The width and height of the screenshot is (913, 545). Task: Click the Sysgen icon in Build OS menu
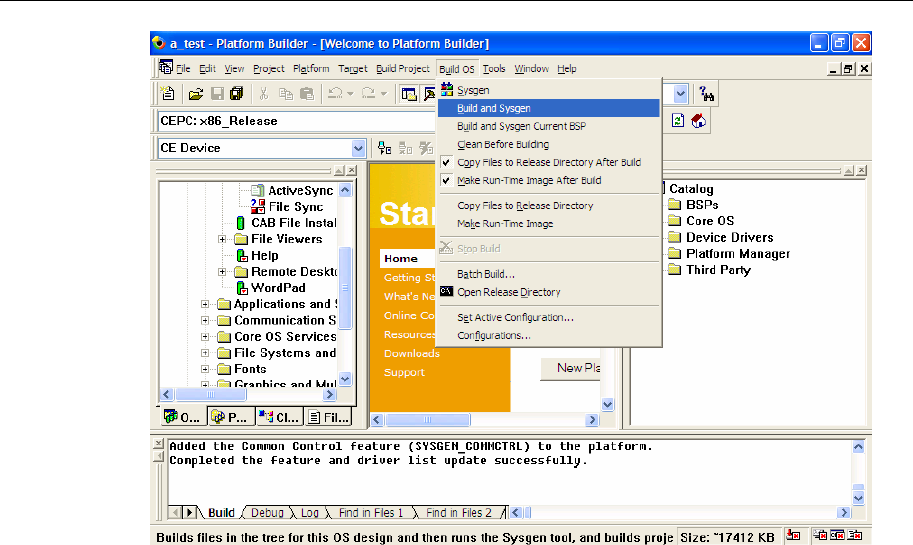pos(447,90)
